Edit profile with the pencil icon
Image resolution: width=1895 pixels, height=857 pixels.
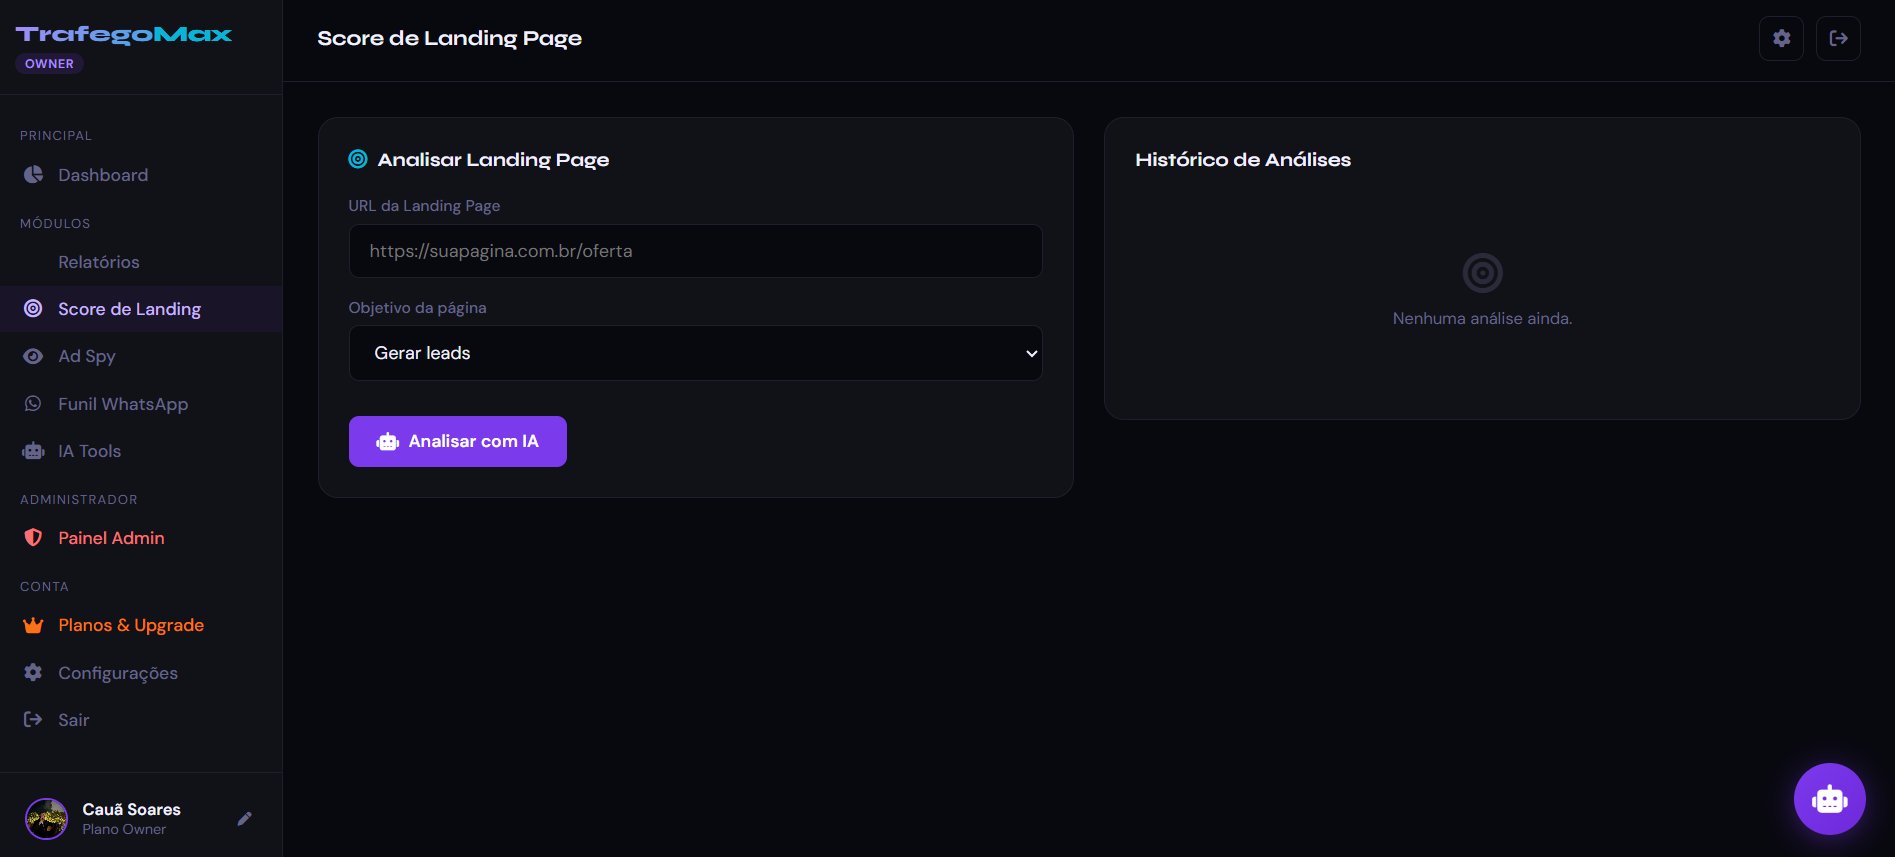[x=245, y=819]
